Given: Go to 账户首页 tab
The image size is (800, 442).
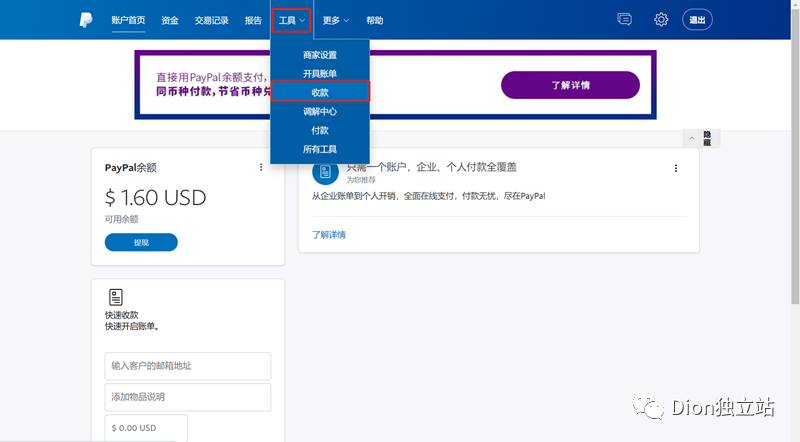Looking at the screenshot, I should (128, 20).
